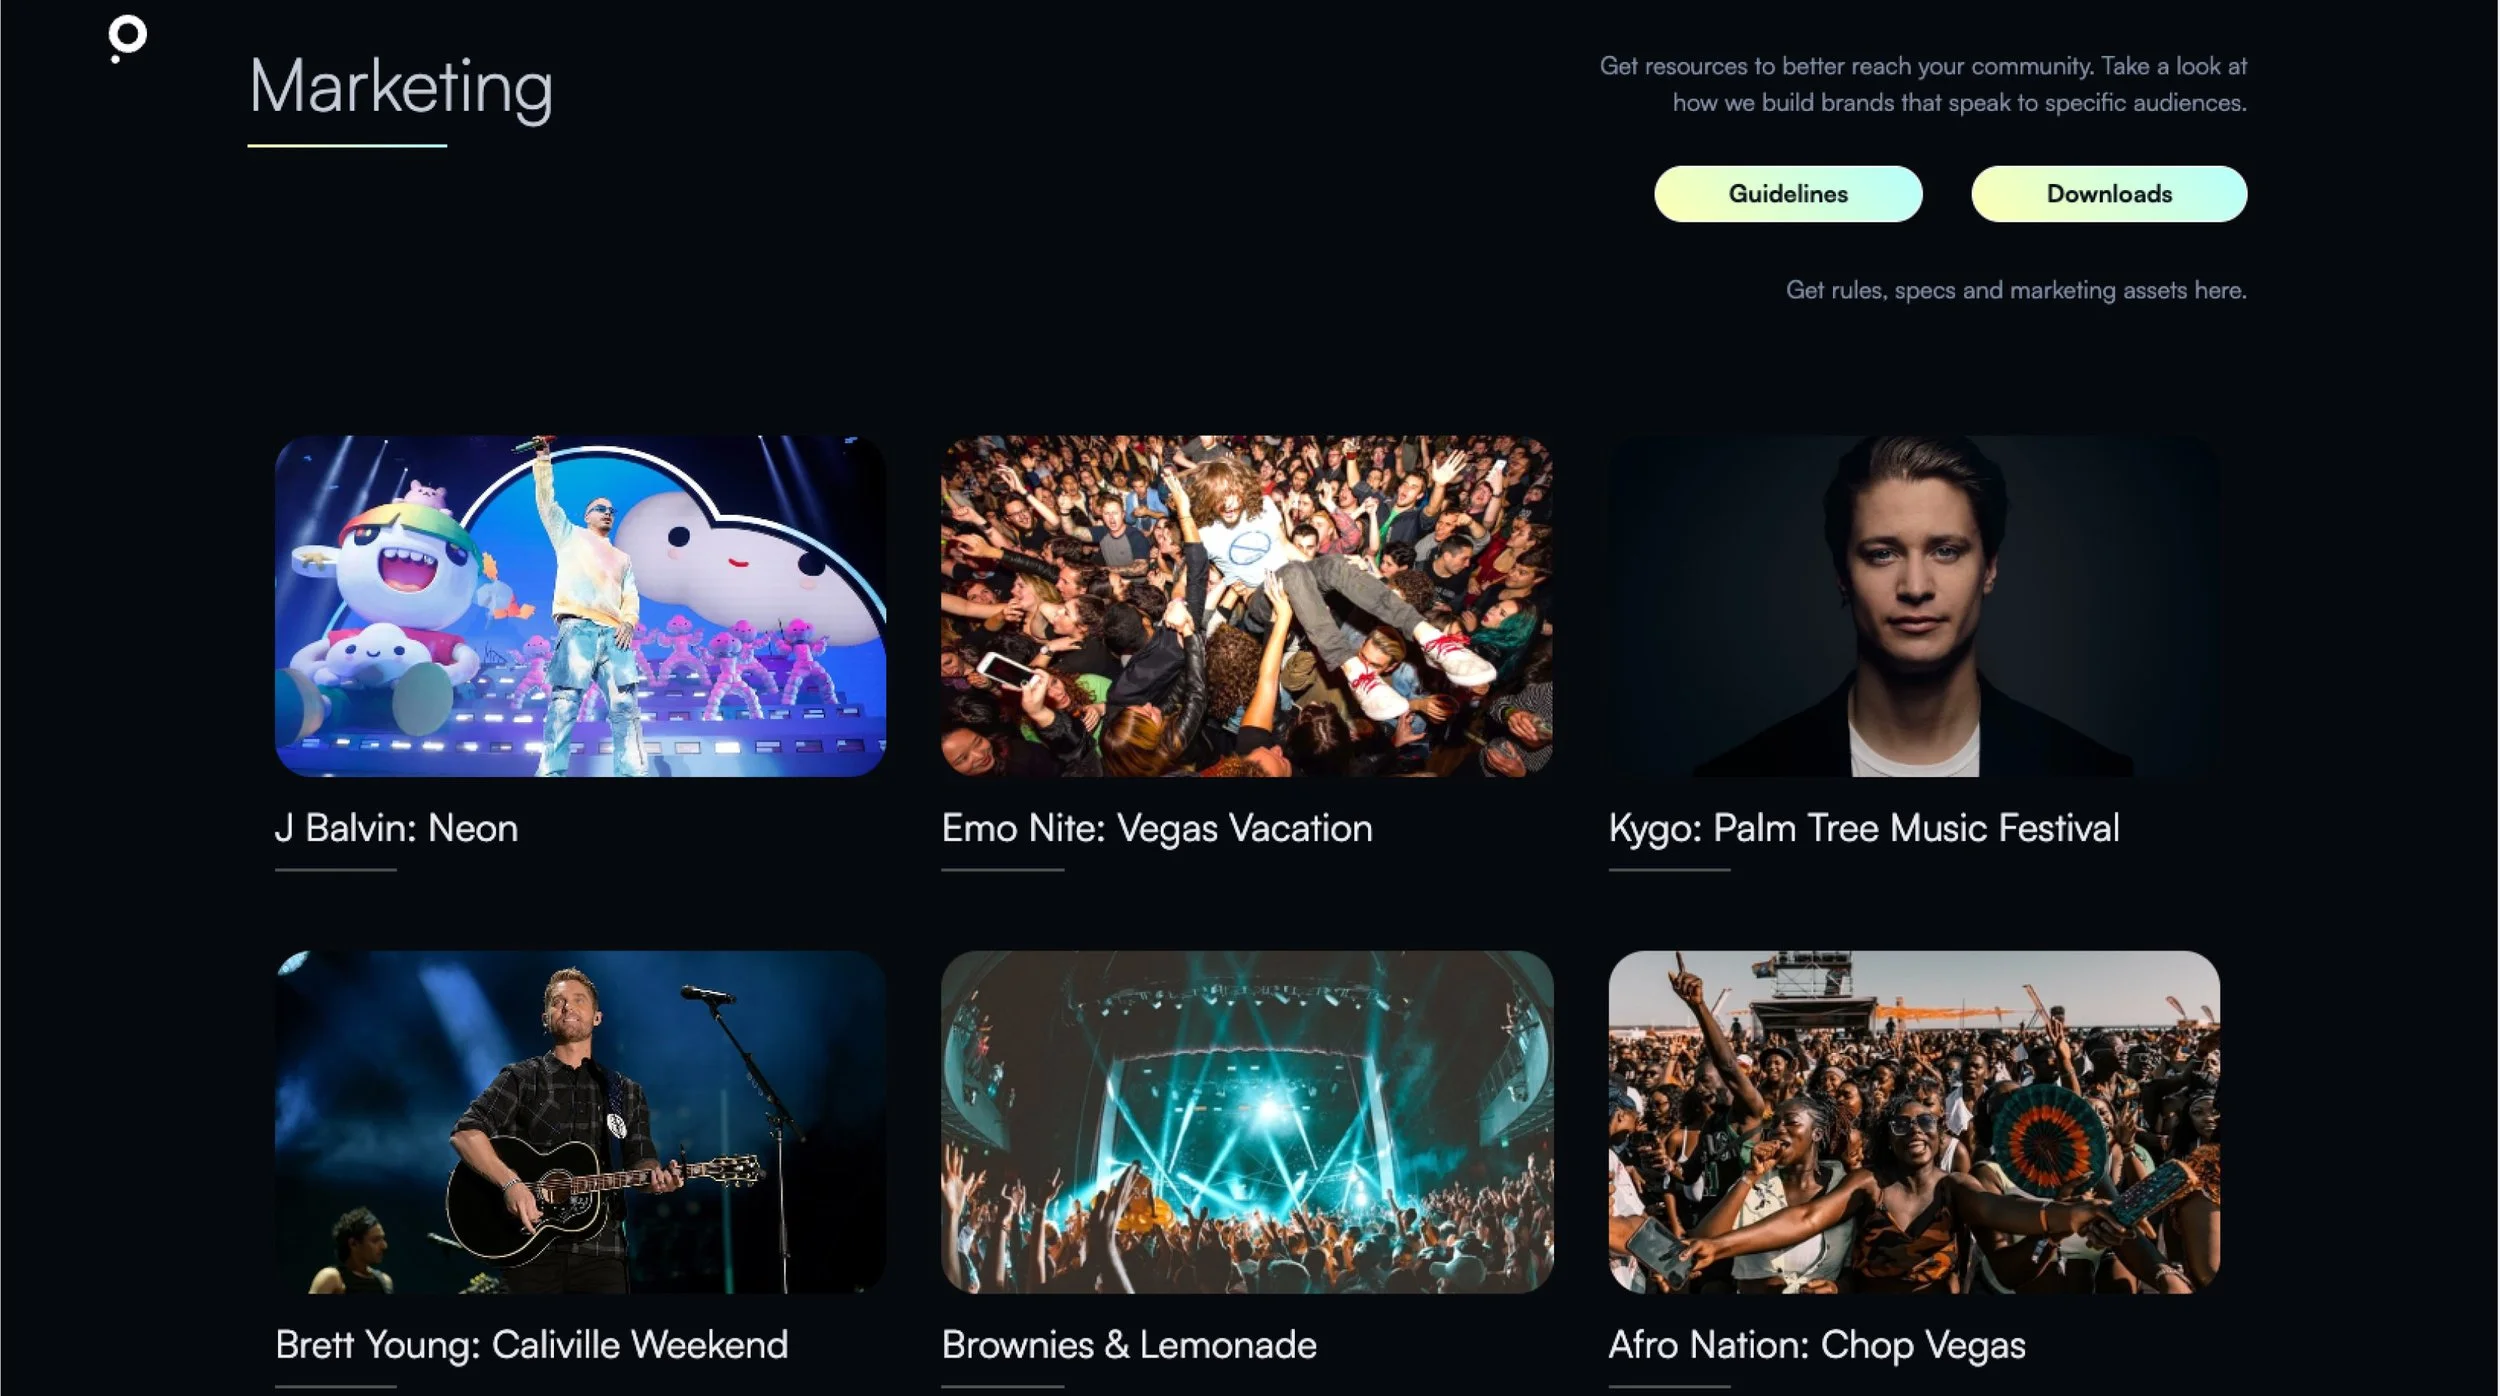Open the J Balvin stage performance thumbnail

[580, 606]
